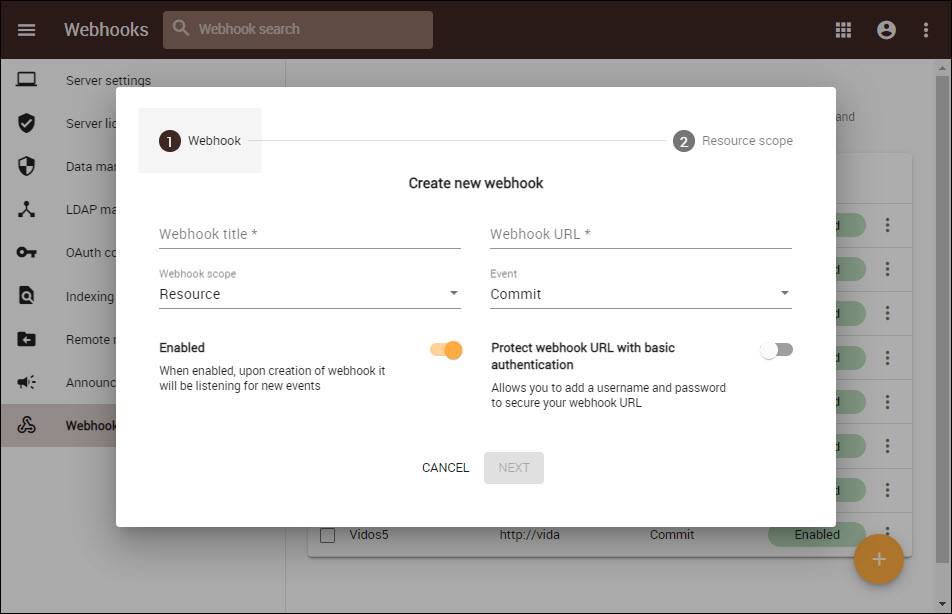Click the Webhook URL input field

[x=640, y=234]
